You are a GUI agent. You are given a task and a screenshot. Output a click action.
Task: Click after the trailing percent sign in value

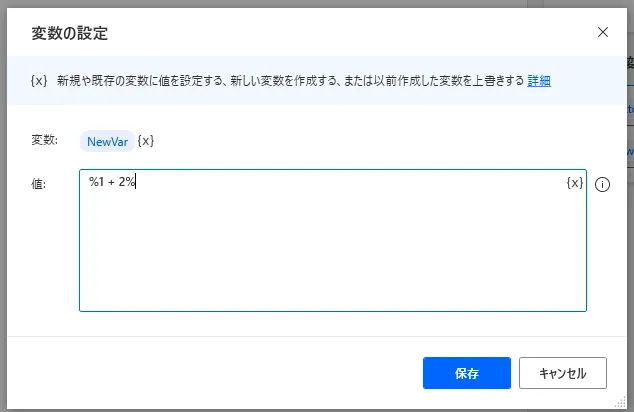136,182
